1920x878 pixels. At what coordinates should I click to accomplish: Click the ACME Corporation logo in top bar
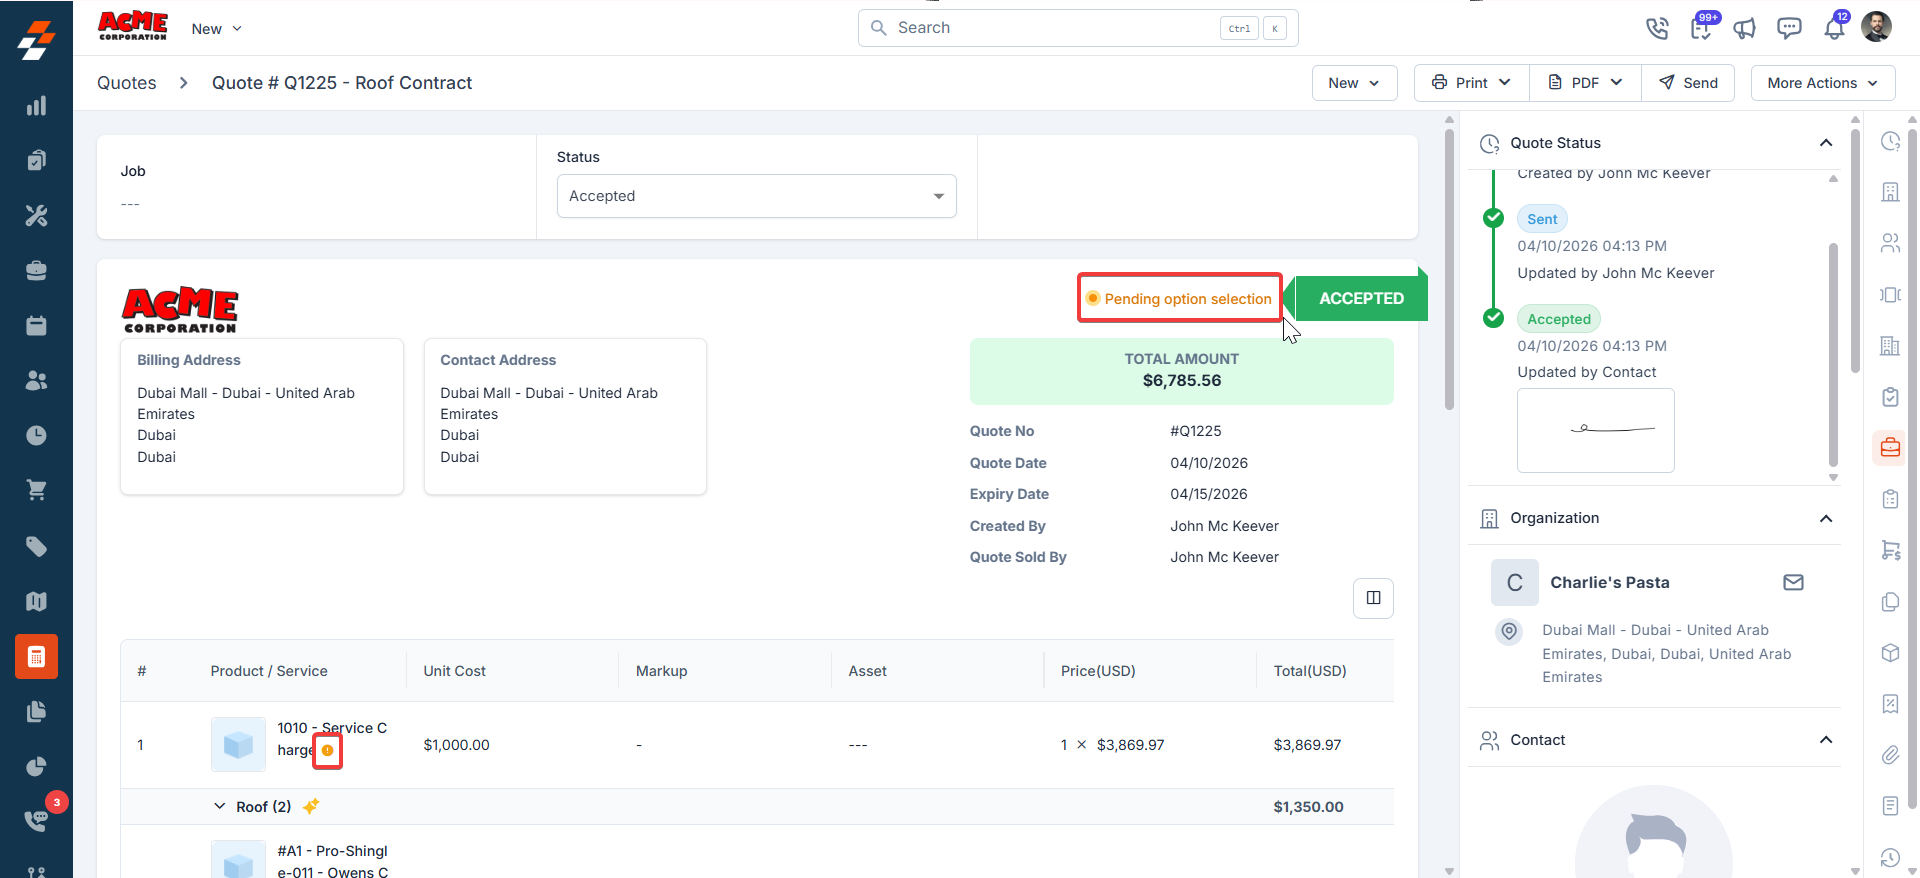(133, 26)
